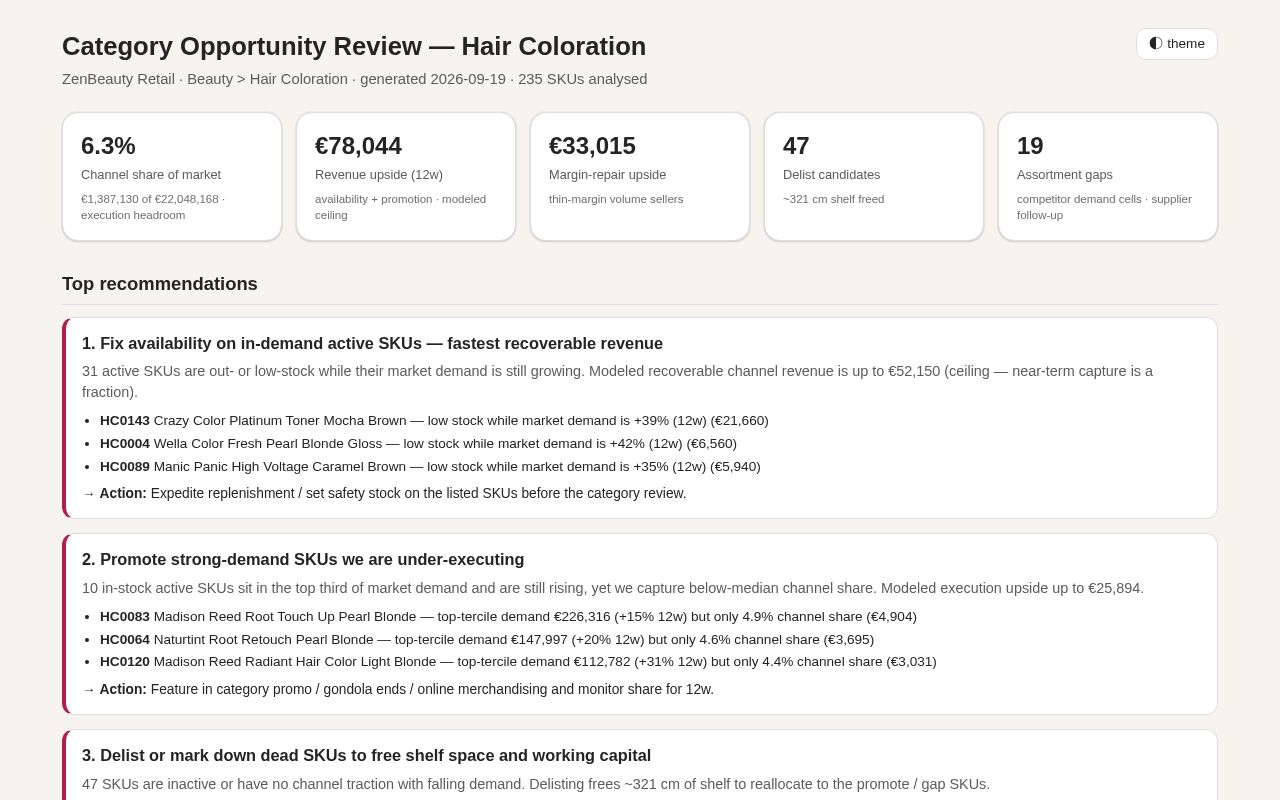Click the 'Top recommendations' section heading
This screenshot has width=1280, height=800.
pos(160,284)
